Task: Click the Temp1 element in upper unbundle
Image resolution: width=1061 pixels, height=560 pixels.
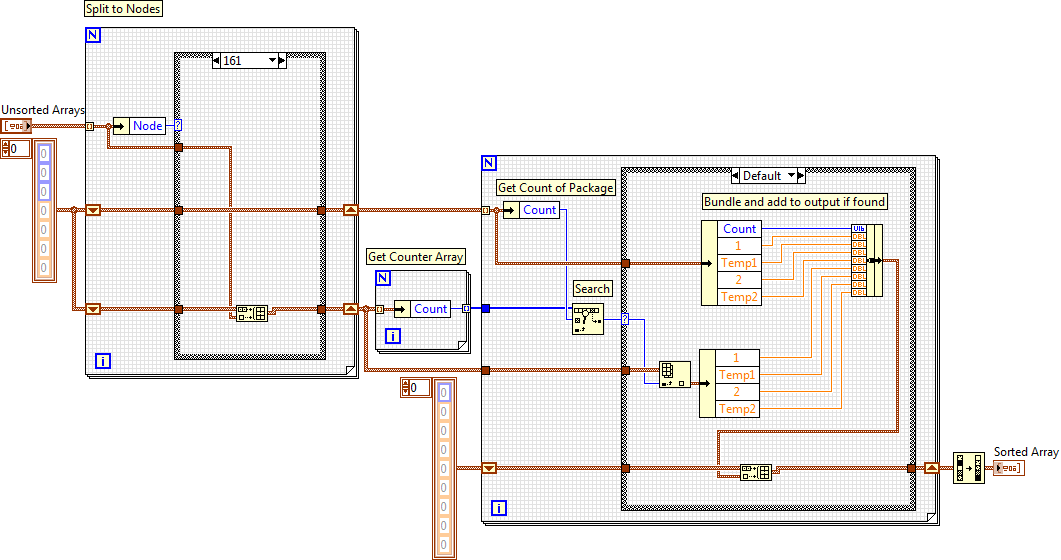Action: pos(739,263)
